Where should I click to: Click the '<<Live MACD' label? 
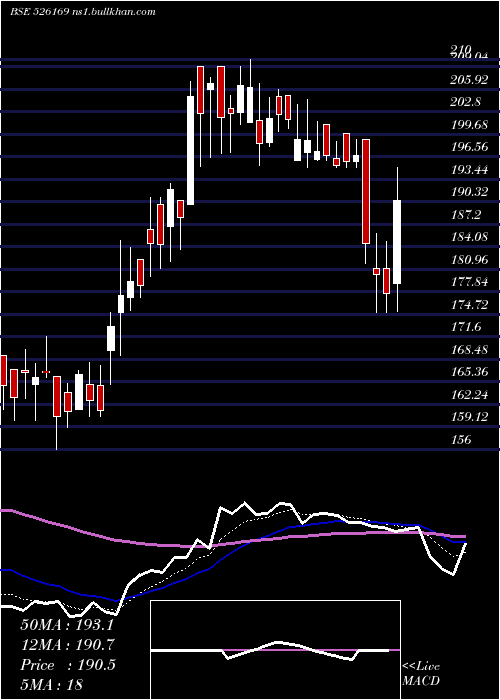421,673
